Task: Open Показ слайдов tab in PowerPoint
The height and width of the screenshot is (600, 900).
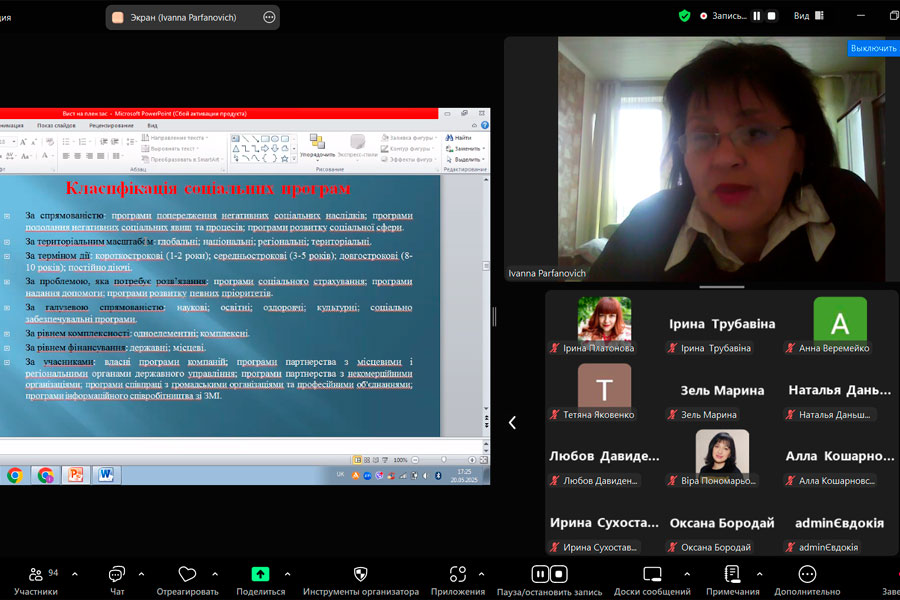Action: 56,125
